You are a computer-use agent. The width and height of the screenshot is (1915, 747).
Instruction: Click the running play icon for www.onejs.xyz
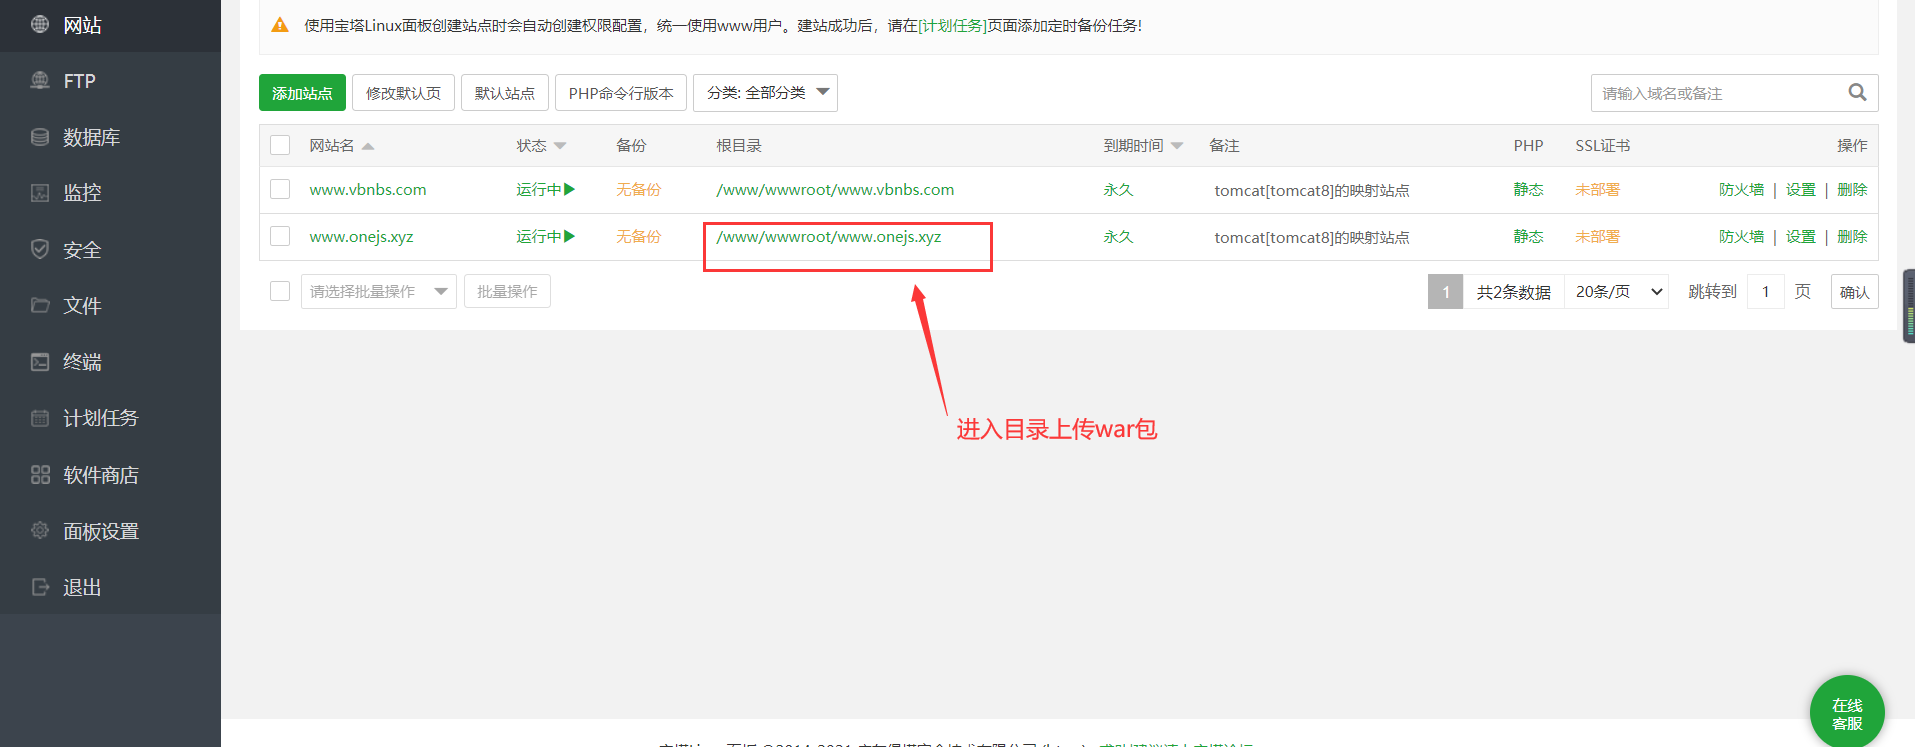click(570, 236)
